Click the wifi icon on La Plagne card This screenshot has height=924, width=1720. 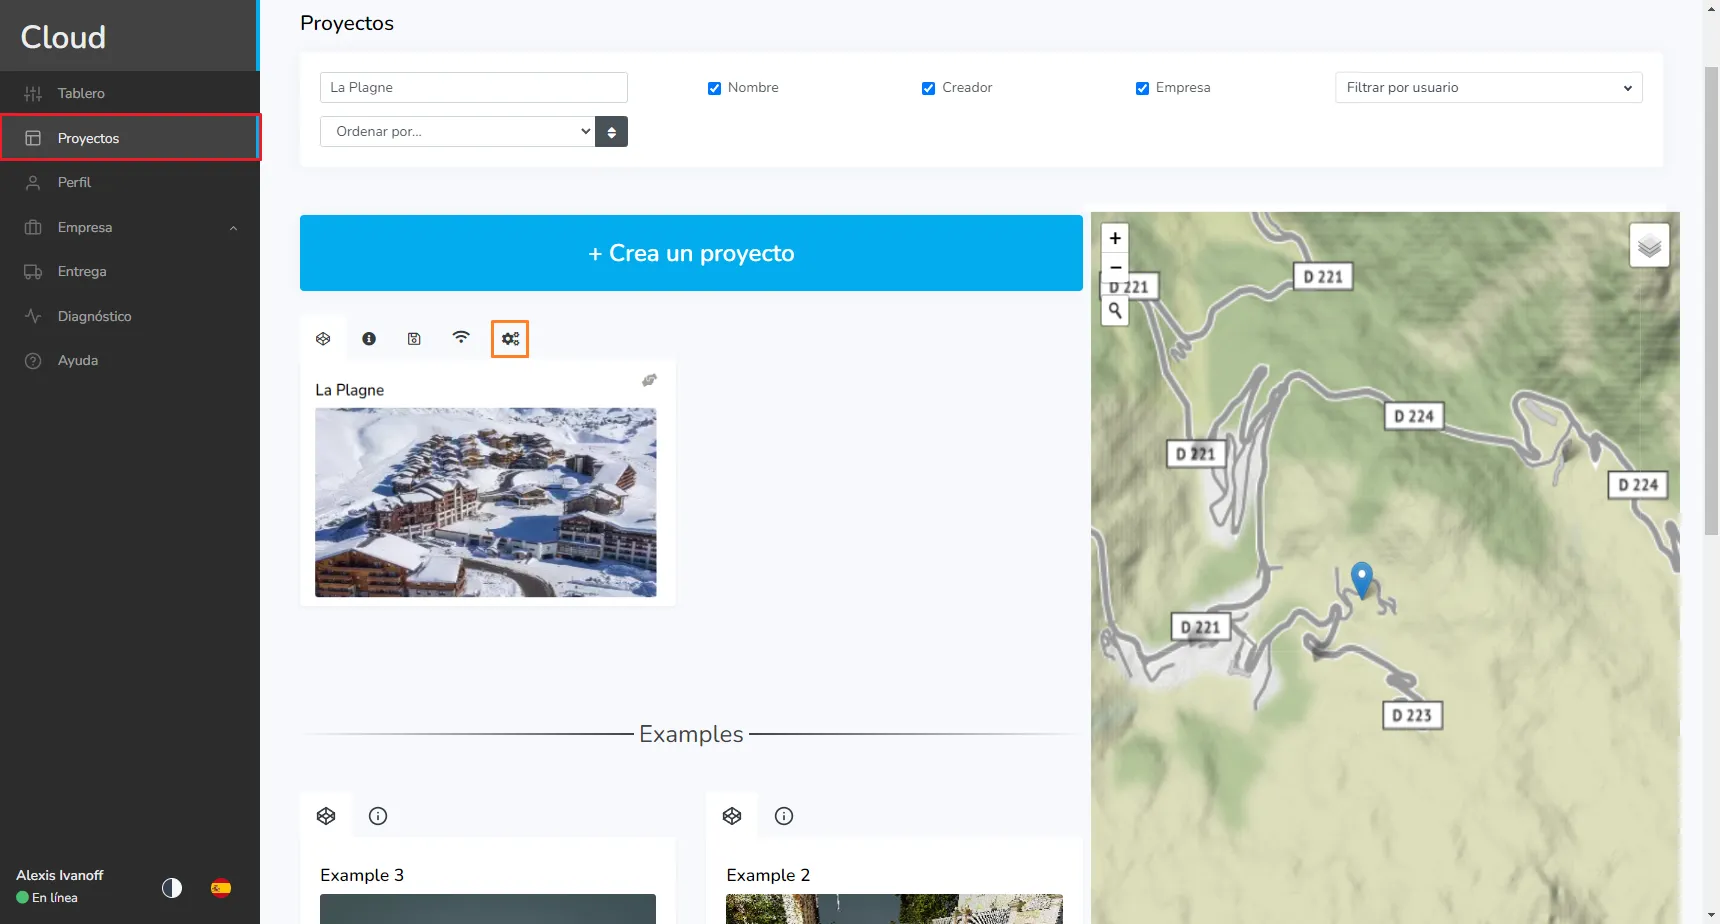coord(461,338)
